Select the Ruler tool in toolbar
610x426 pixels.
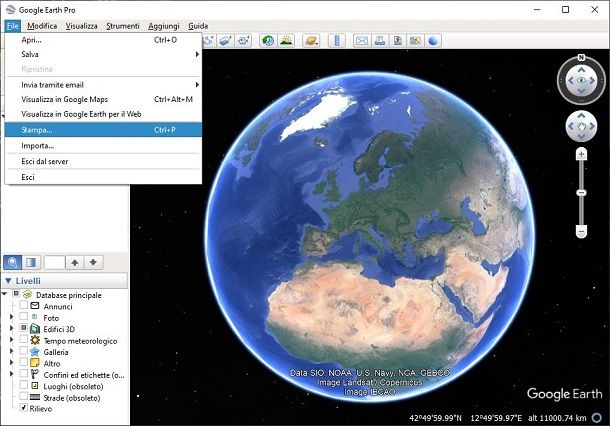pyautogui.click(x=337, y=41)
